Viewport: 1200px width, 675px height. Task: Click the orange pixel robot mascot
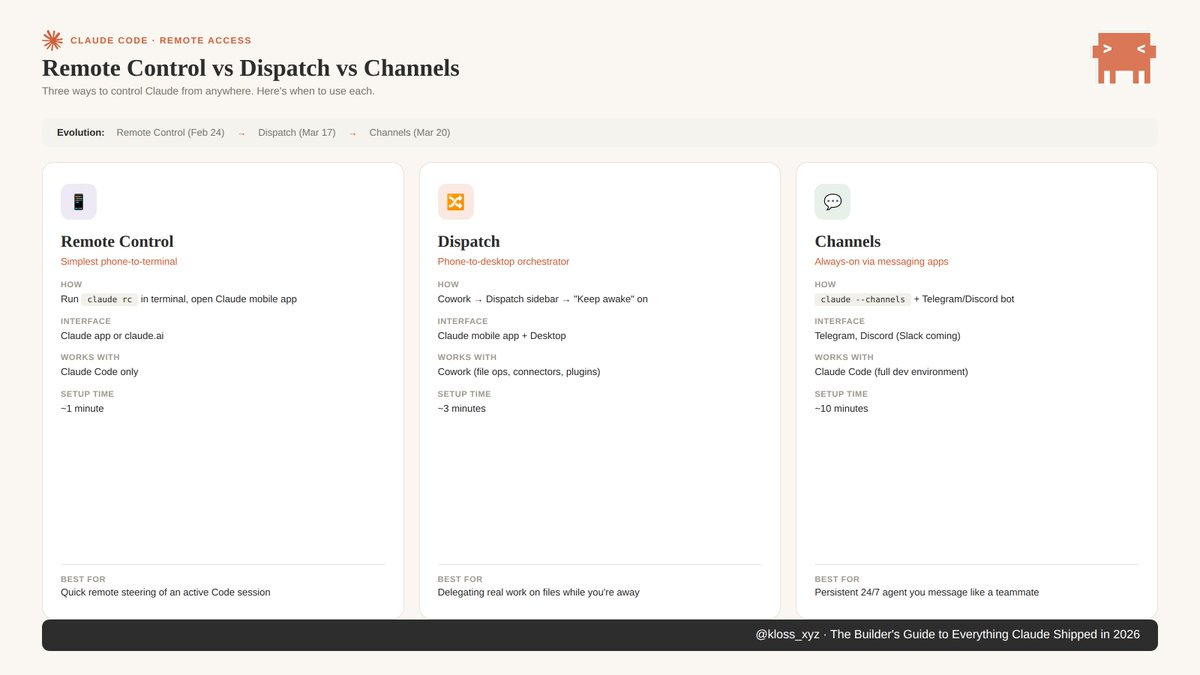coord(1125,58)
